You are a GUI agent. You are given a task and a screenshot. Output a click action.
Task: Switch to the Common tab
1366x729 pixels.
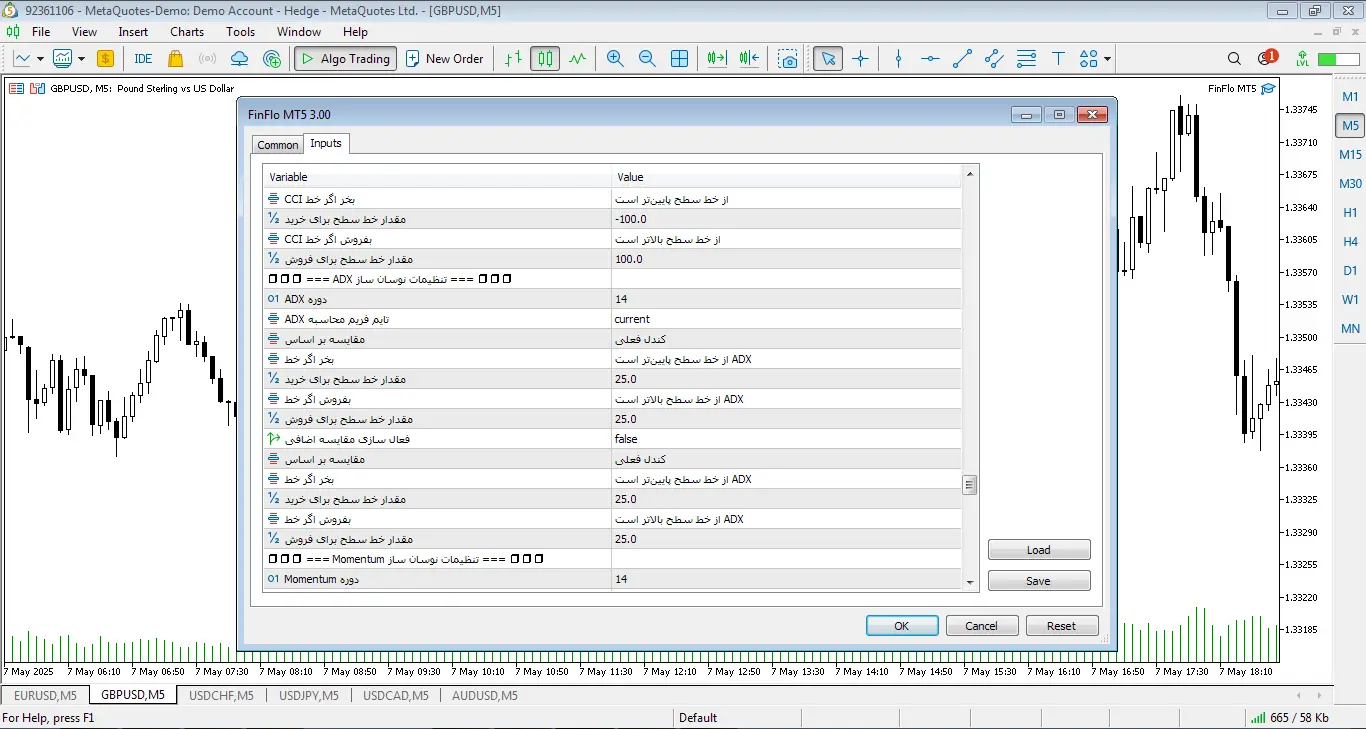coord(278,145)
